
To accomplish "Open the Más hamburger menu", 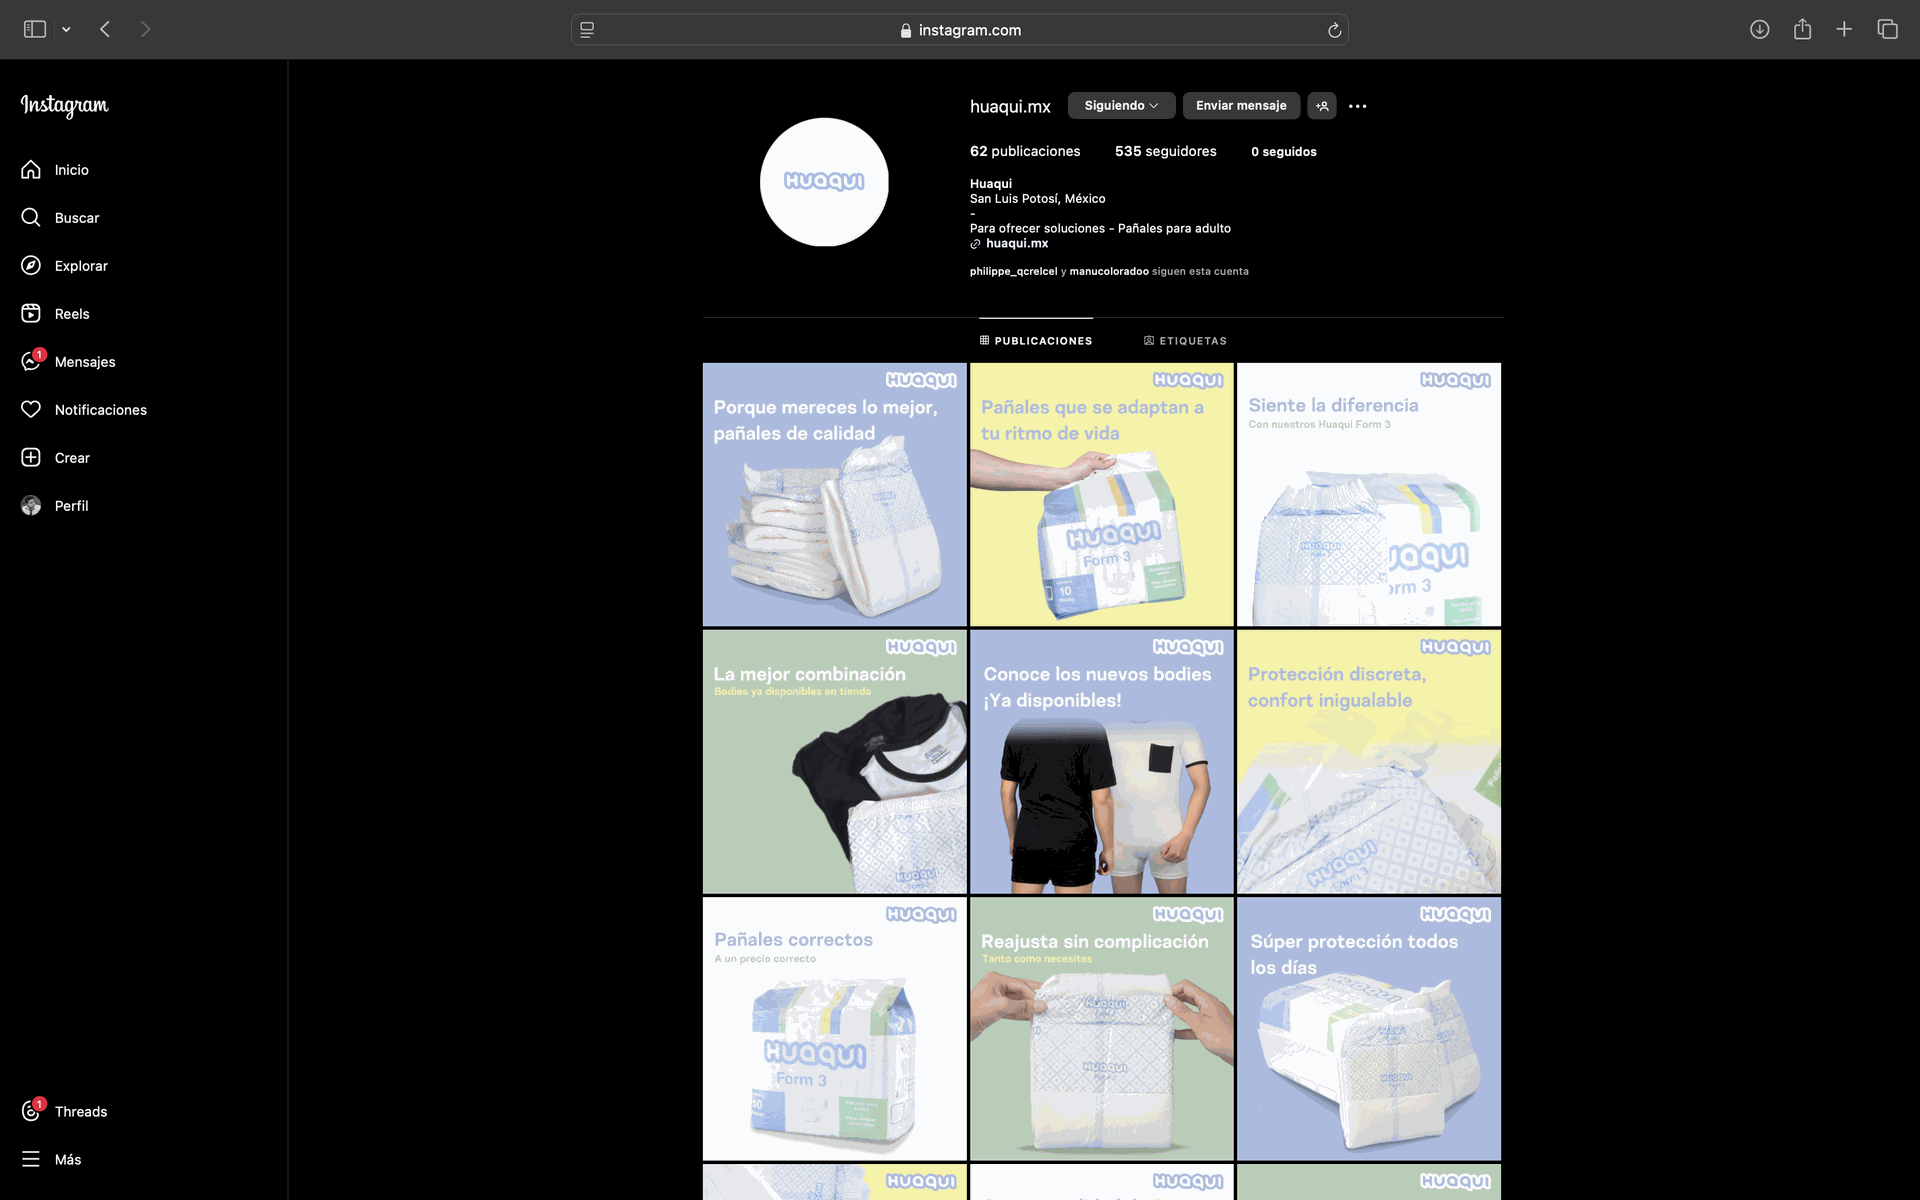I will [31, 1160].
